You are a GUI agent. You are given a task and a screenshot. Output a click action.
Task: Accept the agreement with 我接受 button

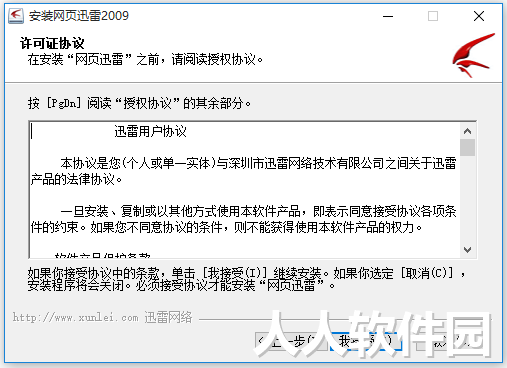[365, 341]
